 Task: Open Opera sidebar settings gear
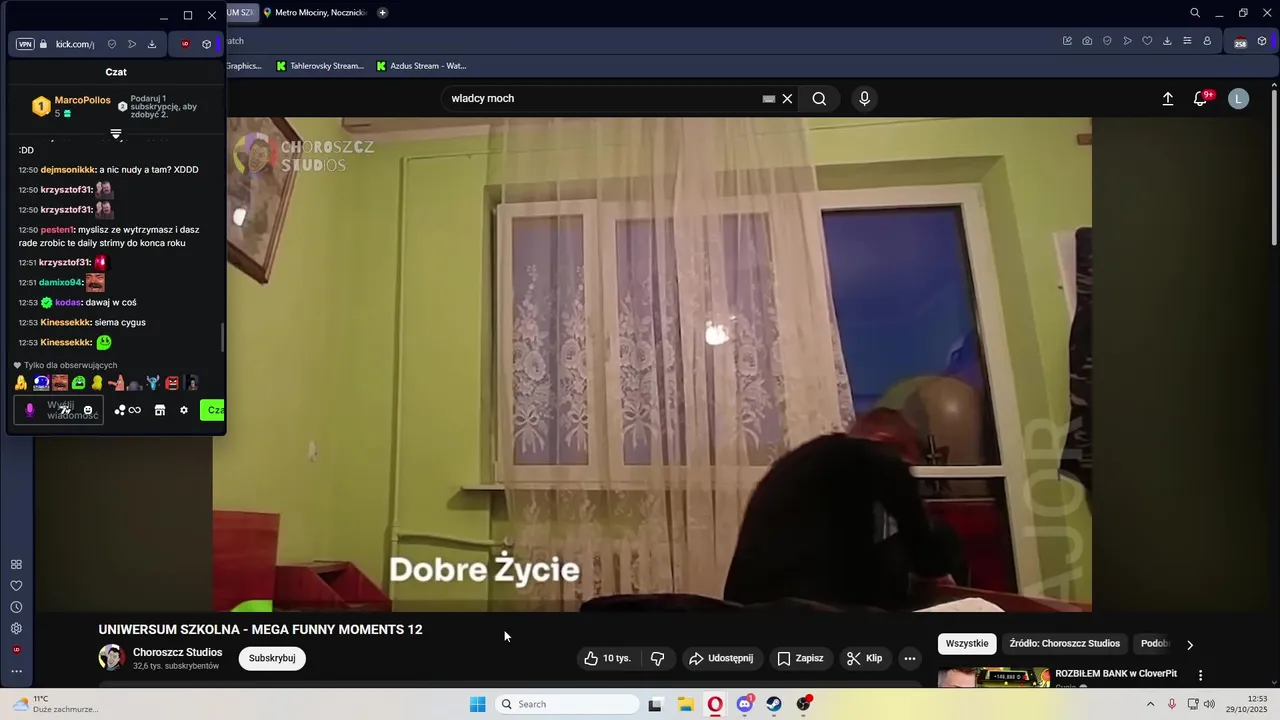point(16,628)
